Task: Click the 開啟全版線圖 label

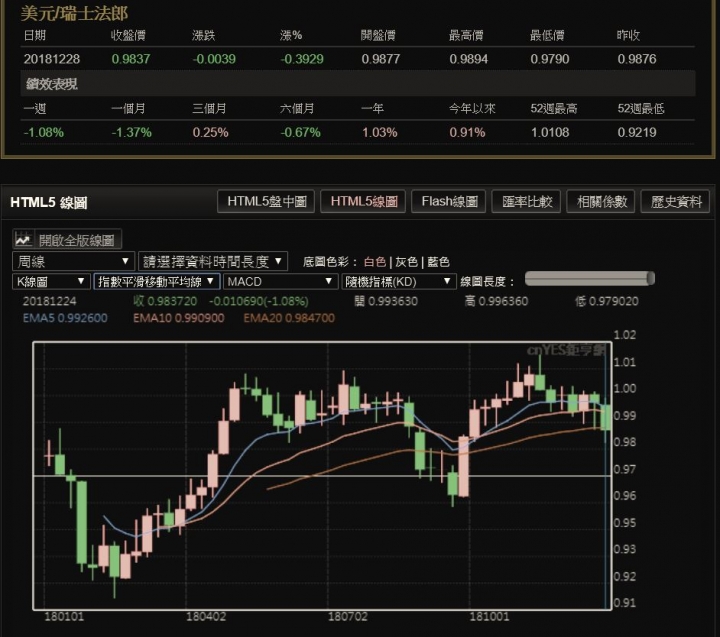Action: point(76,240)
